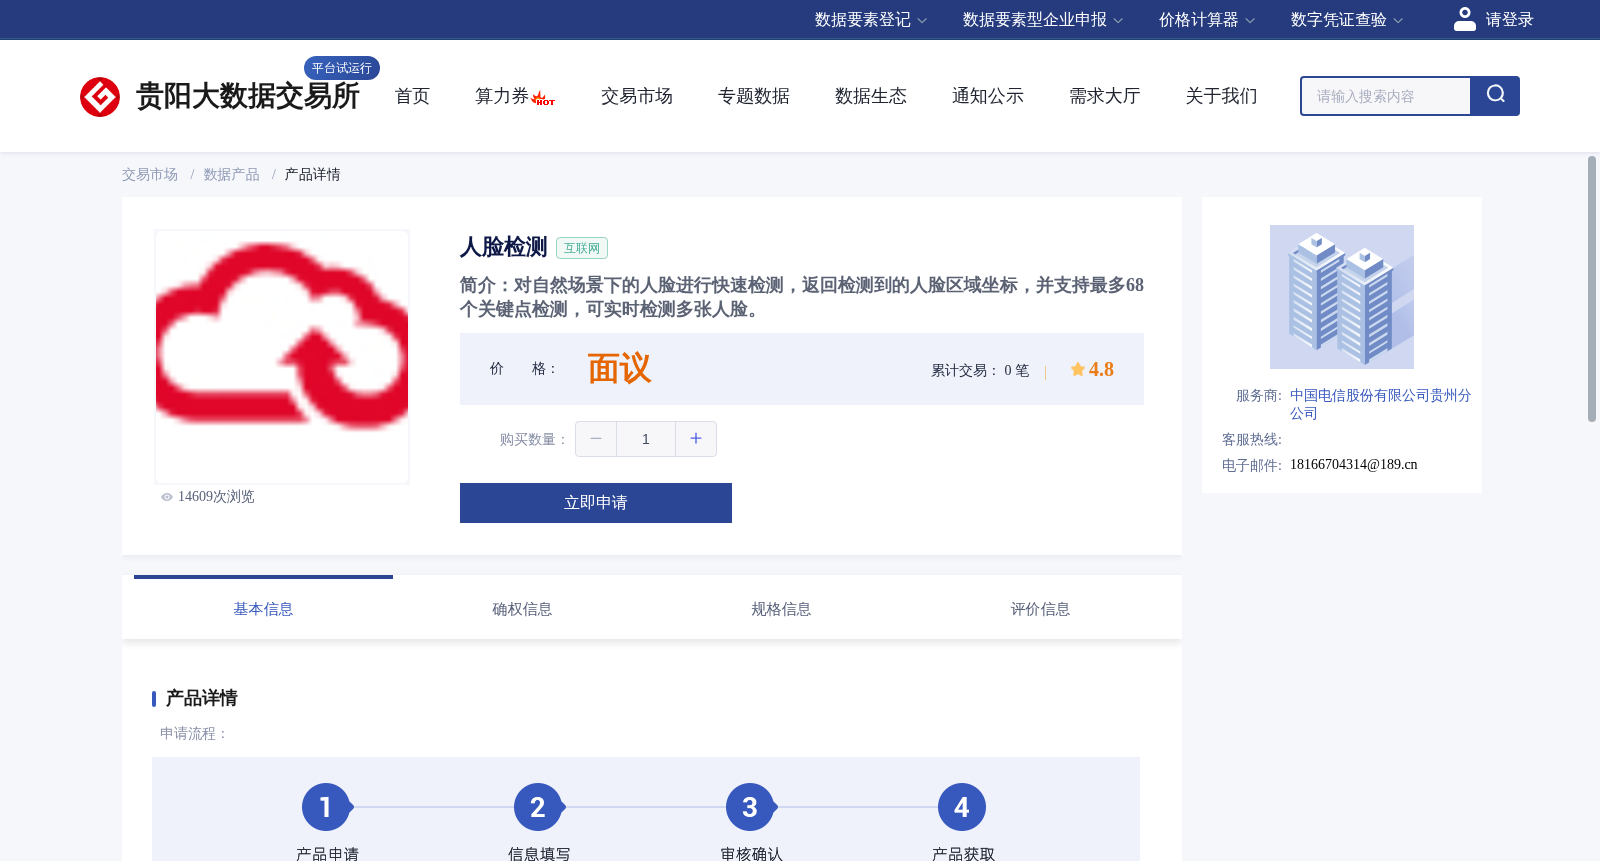Viewport: 1600px width, 861px height.
Task: Open 交易市场 in the breadcrumb
Action: [x=150, y=175]
